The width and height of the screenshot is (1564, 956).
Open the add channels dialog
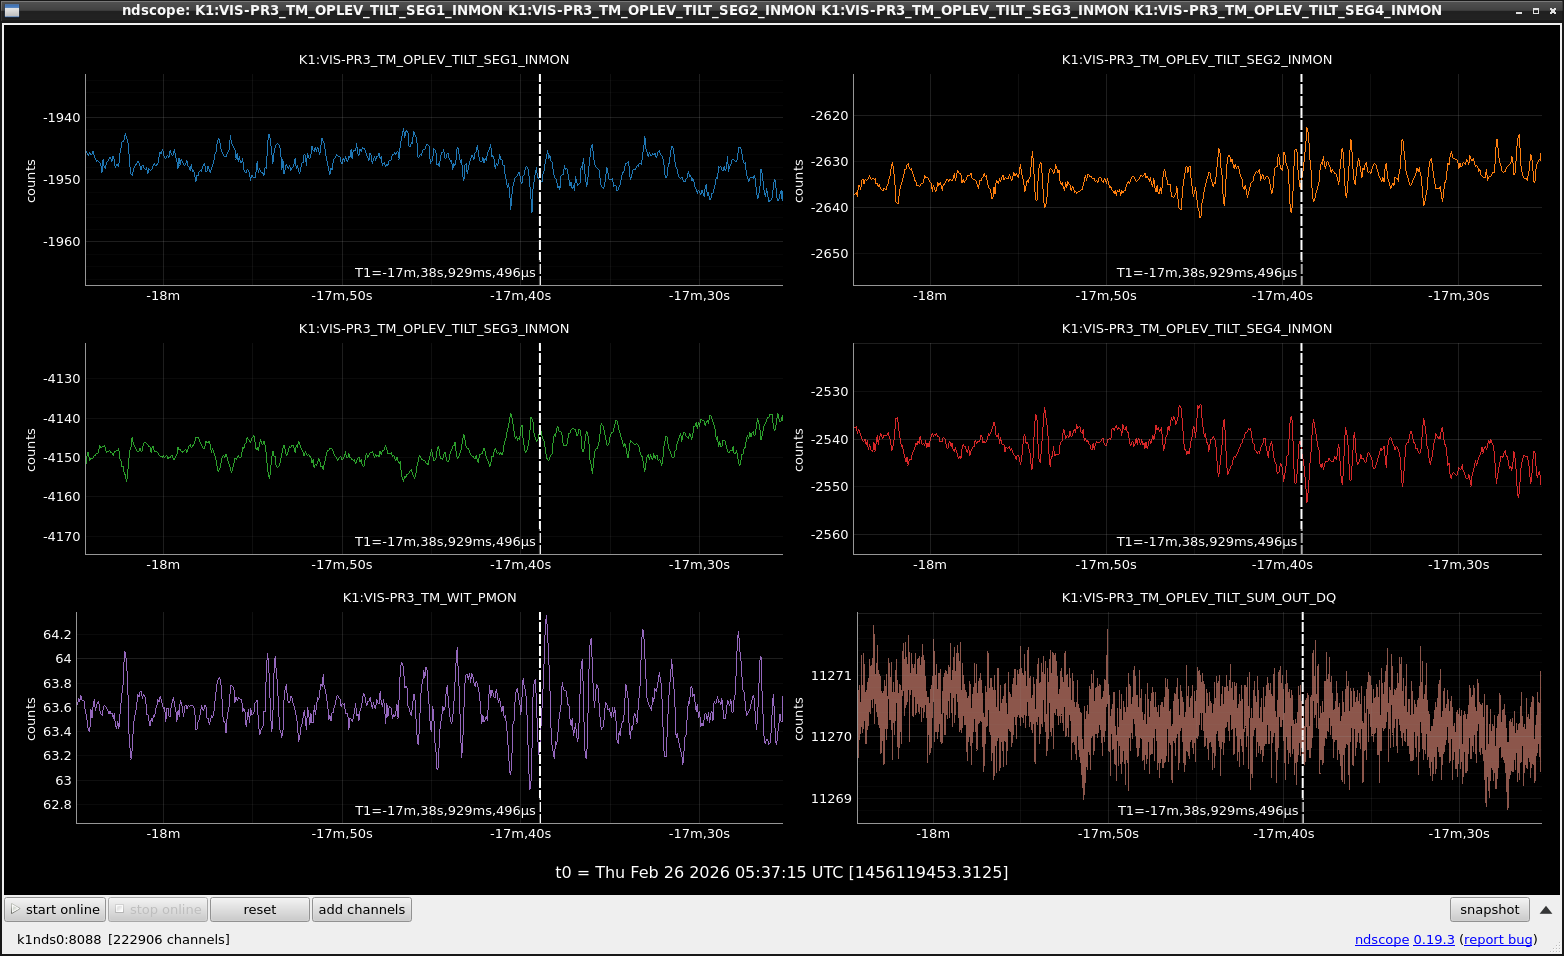[x=361, y=909]
